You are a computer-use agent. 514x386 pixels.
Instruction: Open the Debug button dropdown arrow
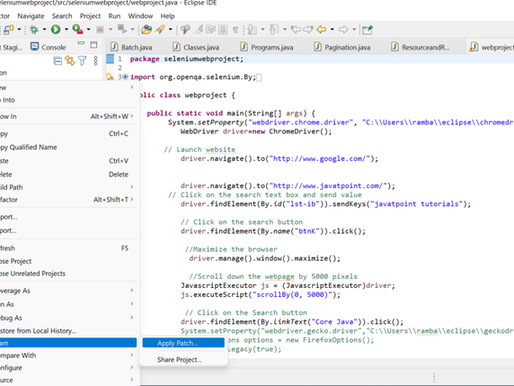tap(44, 30)
